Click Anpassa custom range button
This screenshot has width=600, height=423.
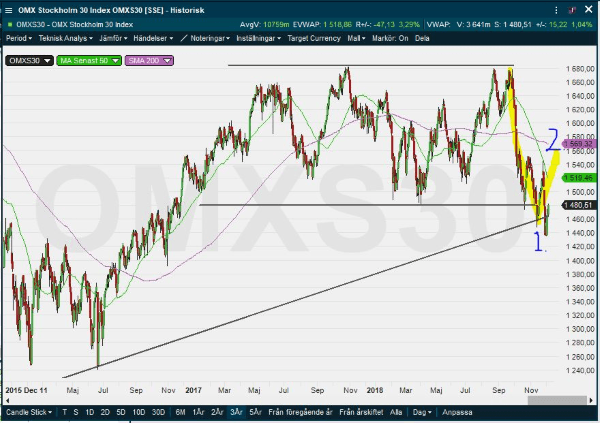click(457, 412)
